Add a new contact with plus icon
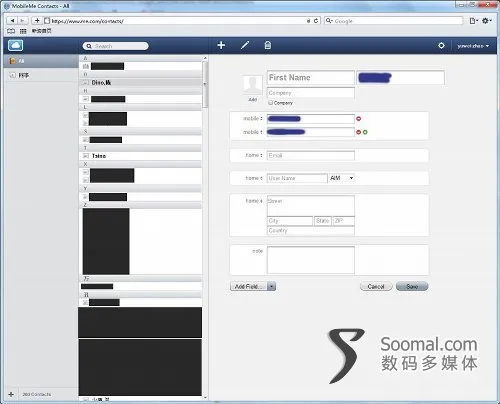 coord(221,45)
